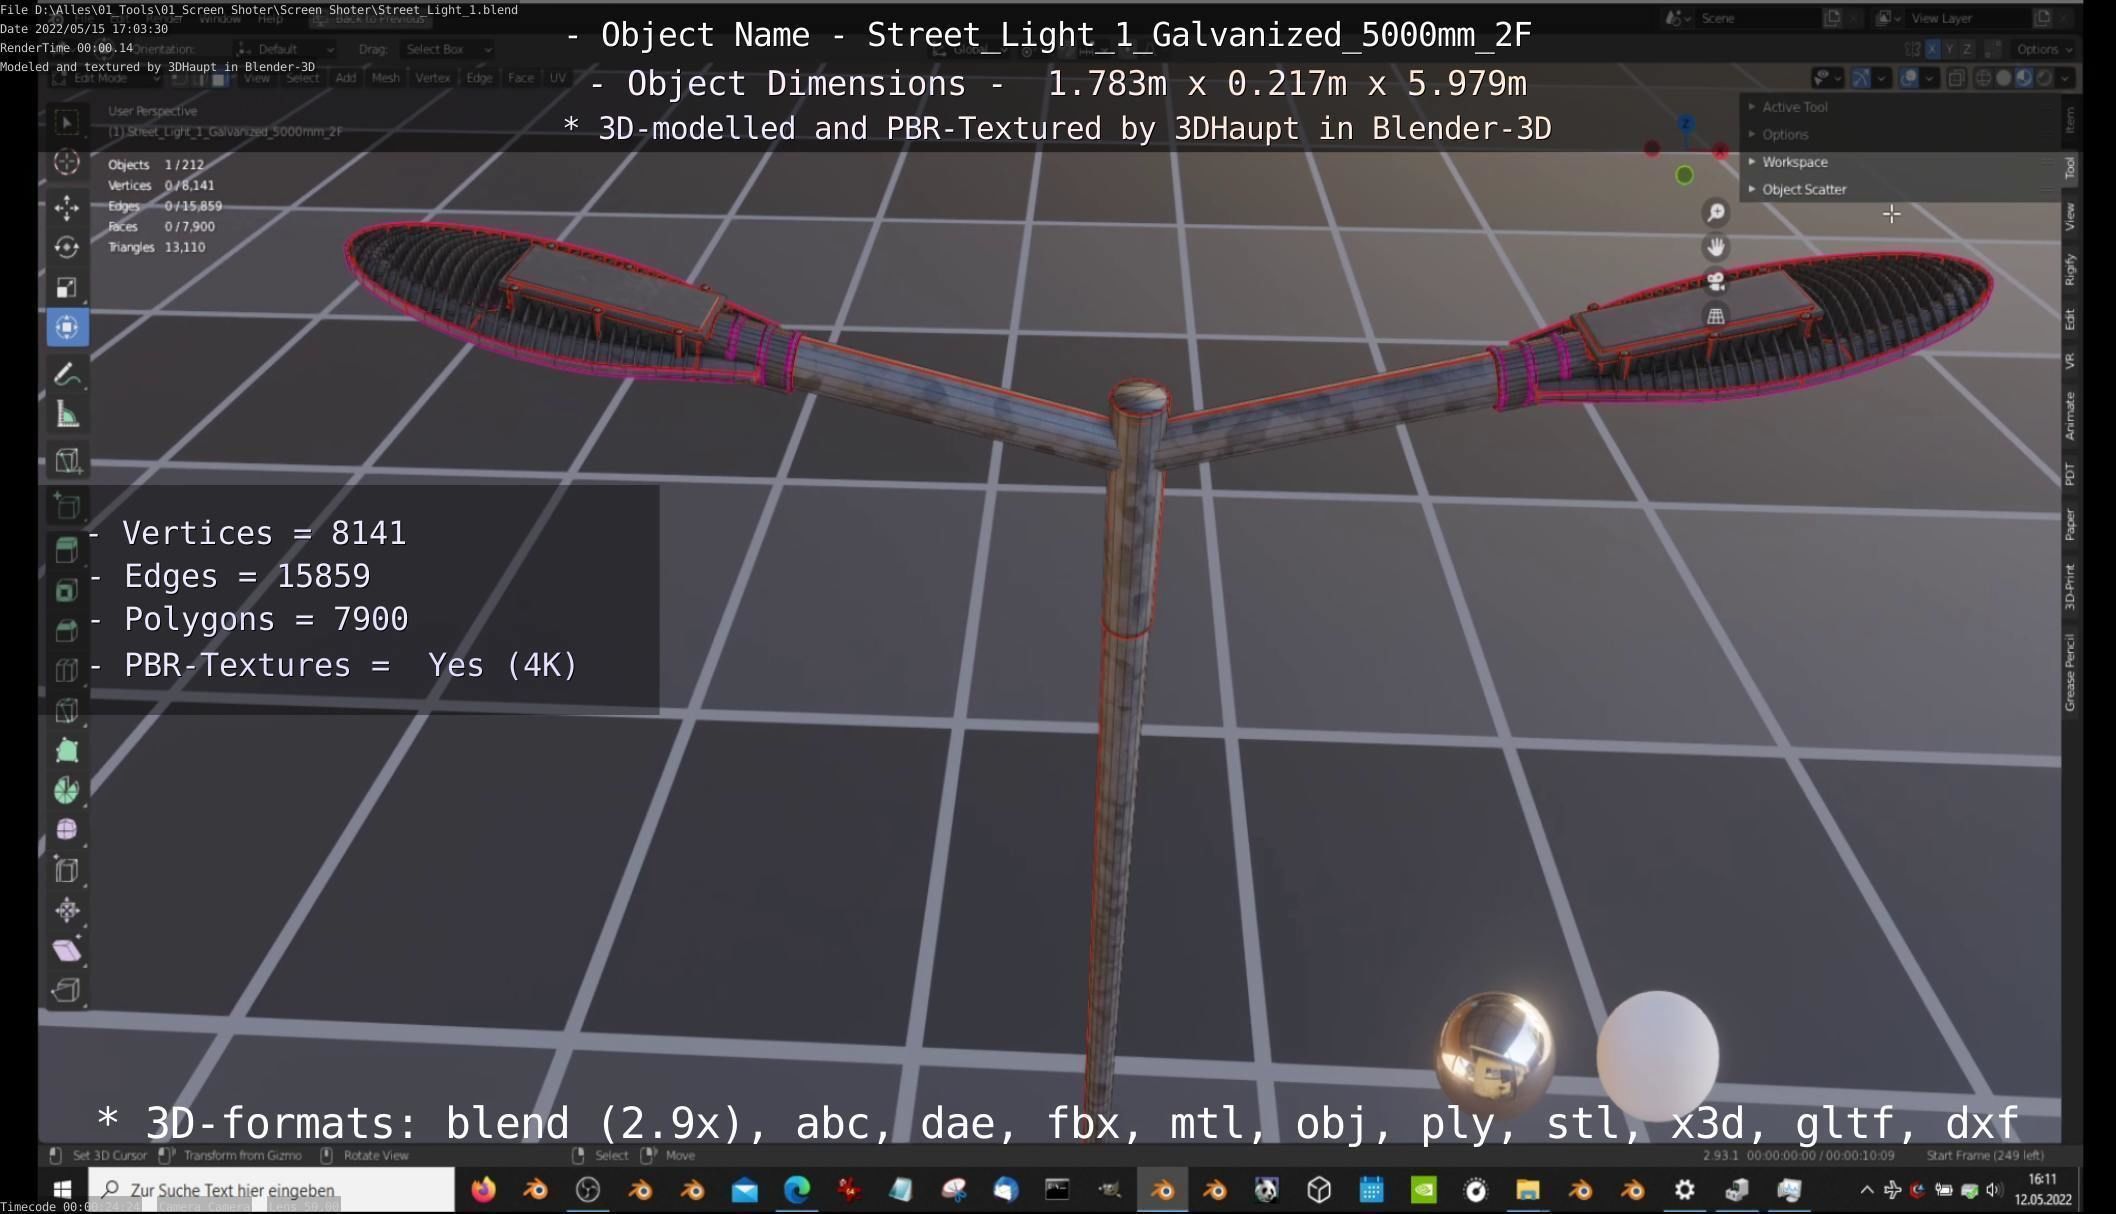The width and height of the screenshot is (2116, 1214).
Task: Expand the Object Scatter panel
Action: pyautogui.click(x=1803, y=189)
